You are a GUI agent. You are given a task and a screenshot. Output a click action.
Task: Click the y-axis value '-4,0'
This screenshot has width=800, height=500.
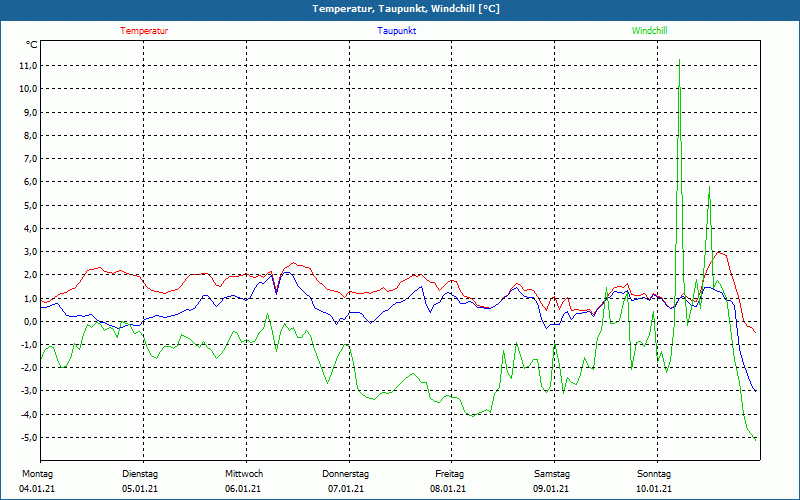point(27,414)
